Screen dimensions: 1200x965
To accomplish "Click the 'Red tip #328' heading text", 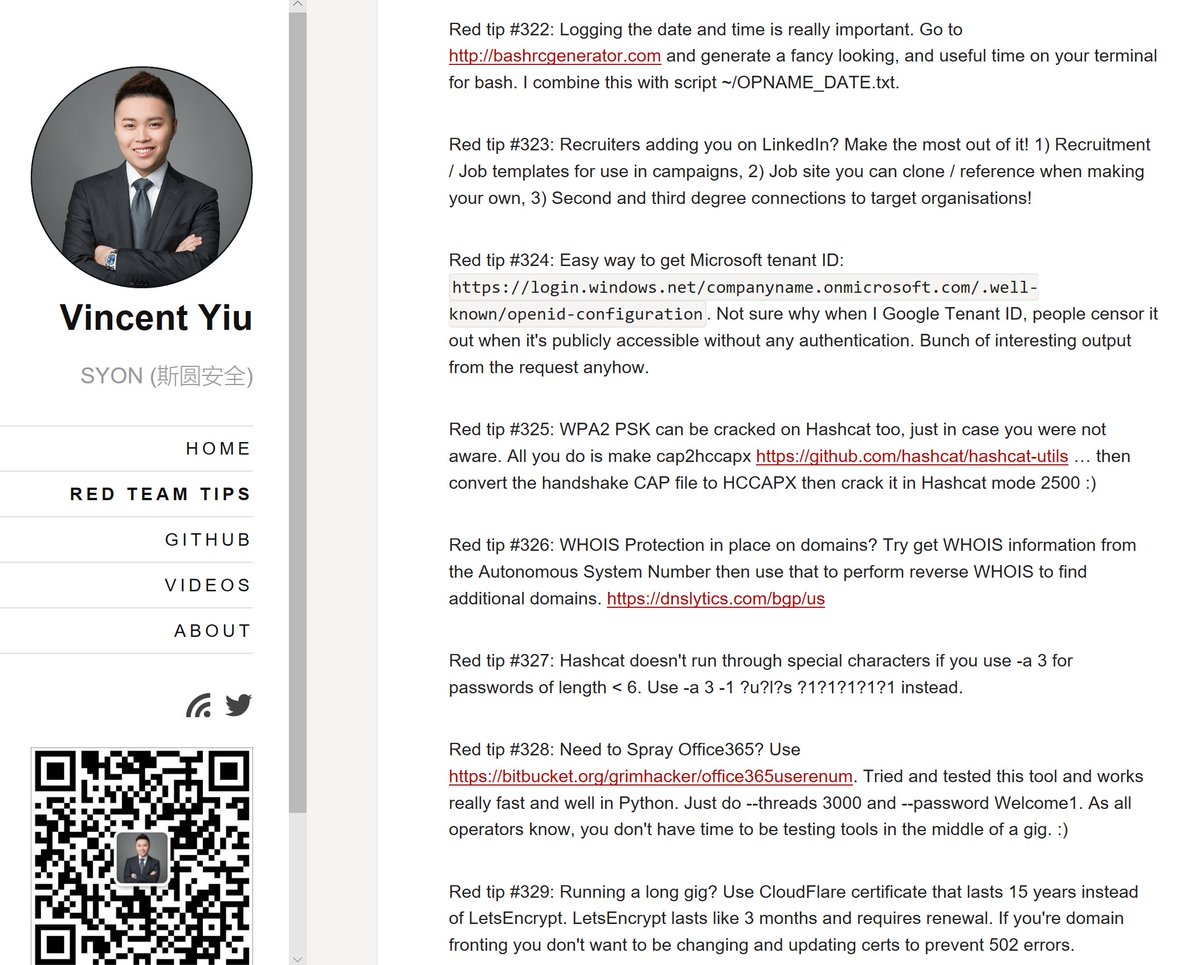I will point(625,749).
